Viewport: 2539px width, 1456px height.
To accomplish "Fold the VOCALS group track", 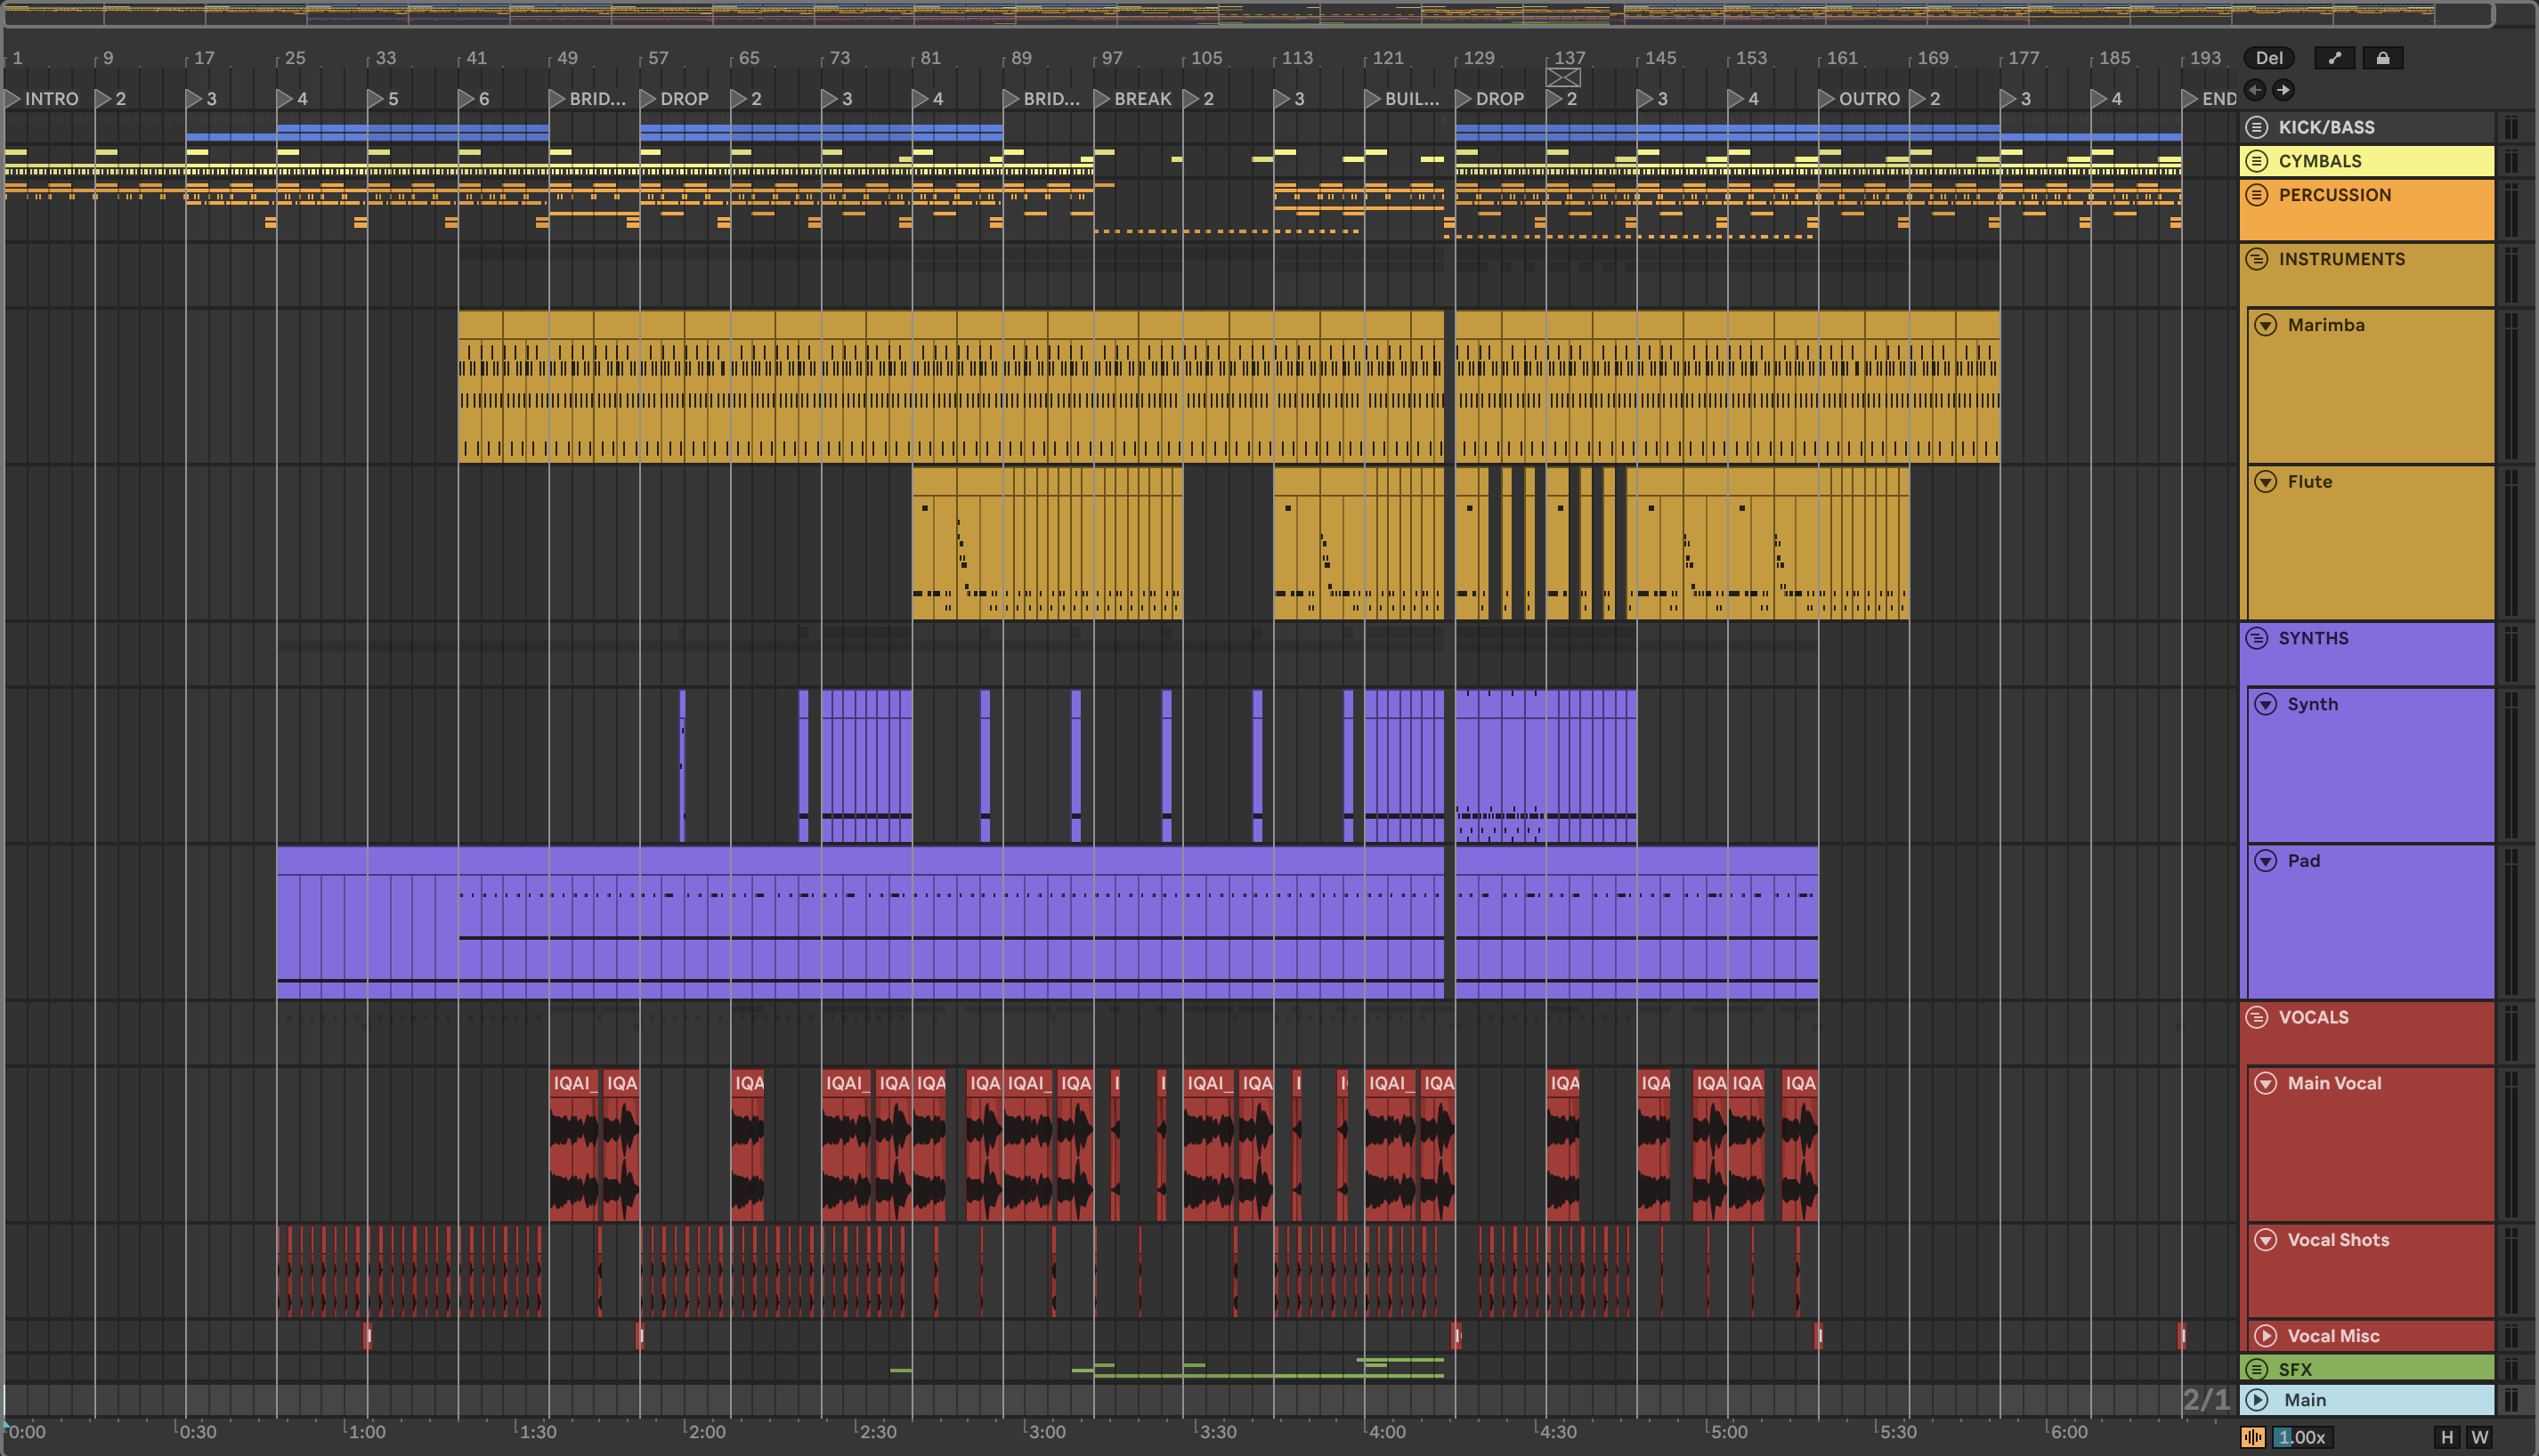I will [2256, 1017].
